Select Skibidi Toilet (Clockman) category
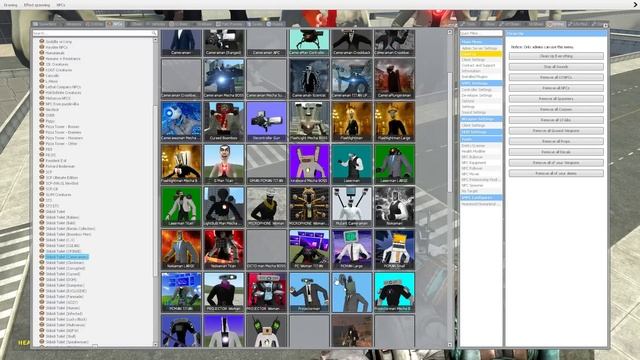The image size is (640, 360). coord(65,262)
